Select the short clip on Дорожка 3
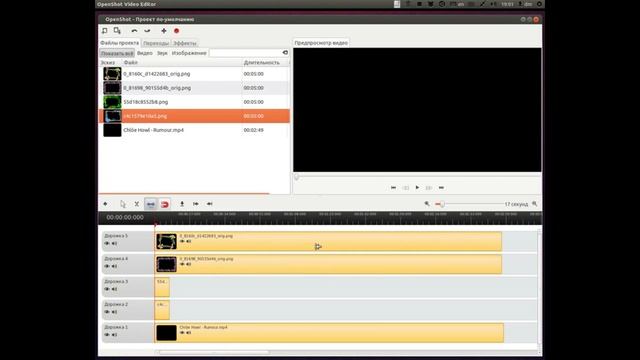 coord(162,287)
